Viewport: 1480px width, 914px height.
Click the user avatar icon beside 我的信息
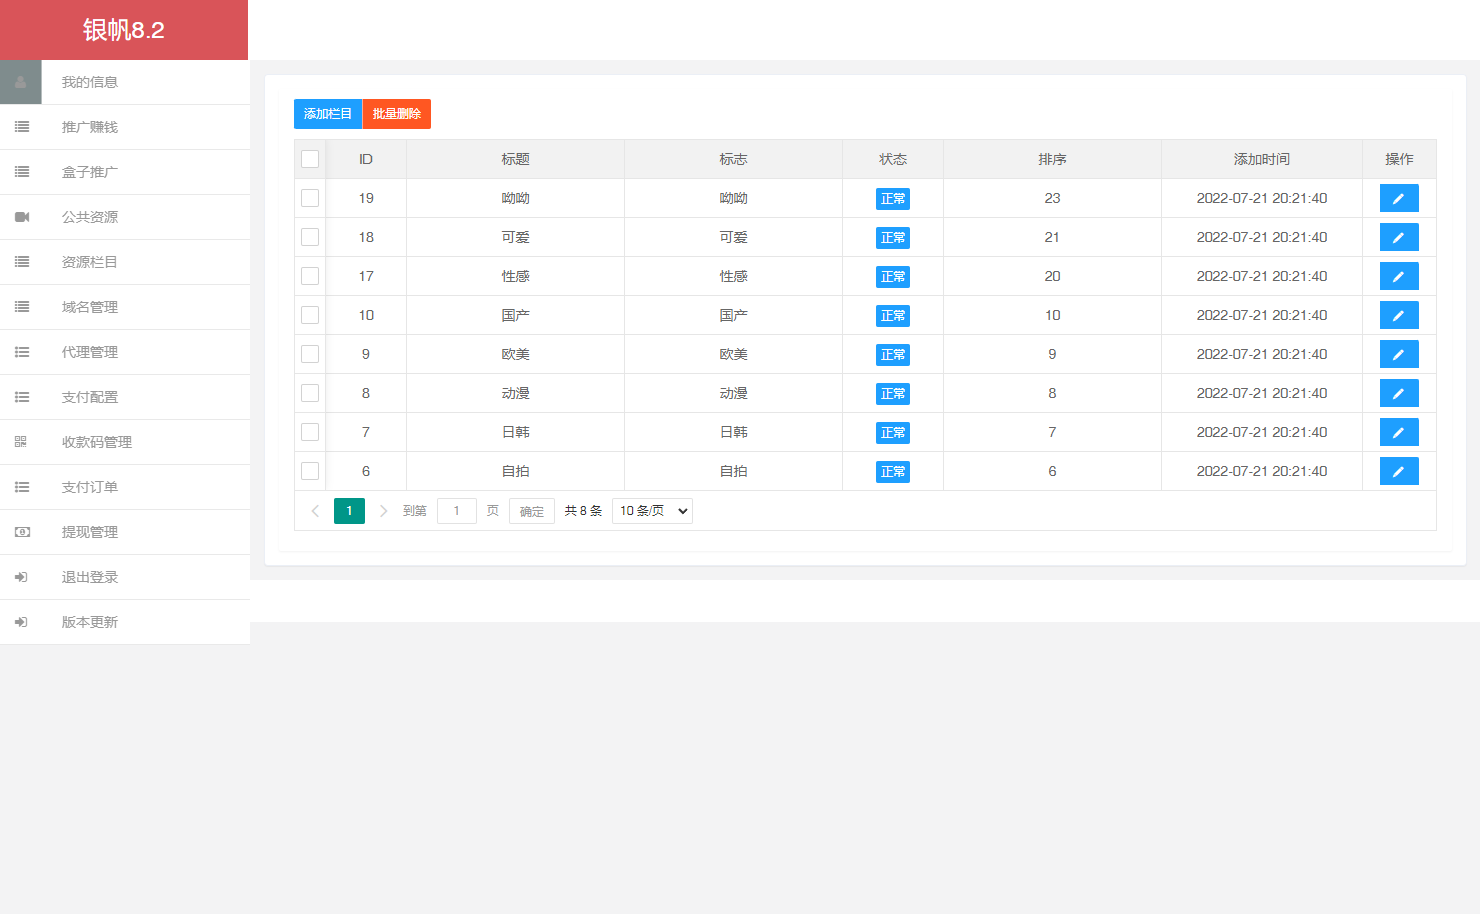pos(21,82)
